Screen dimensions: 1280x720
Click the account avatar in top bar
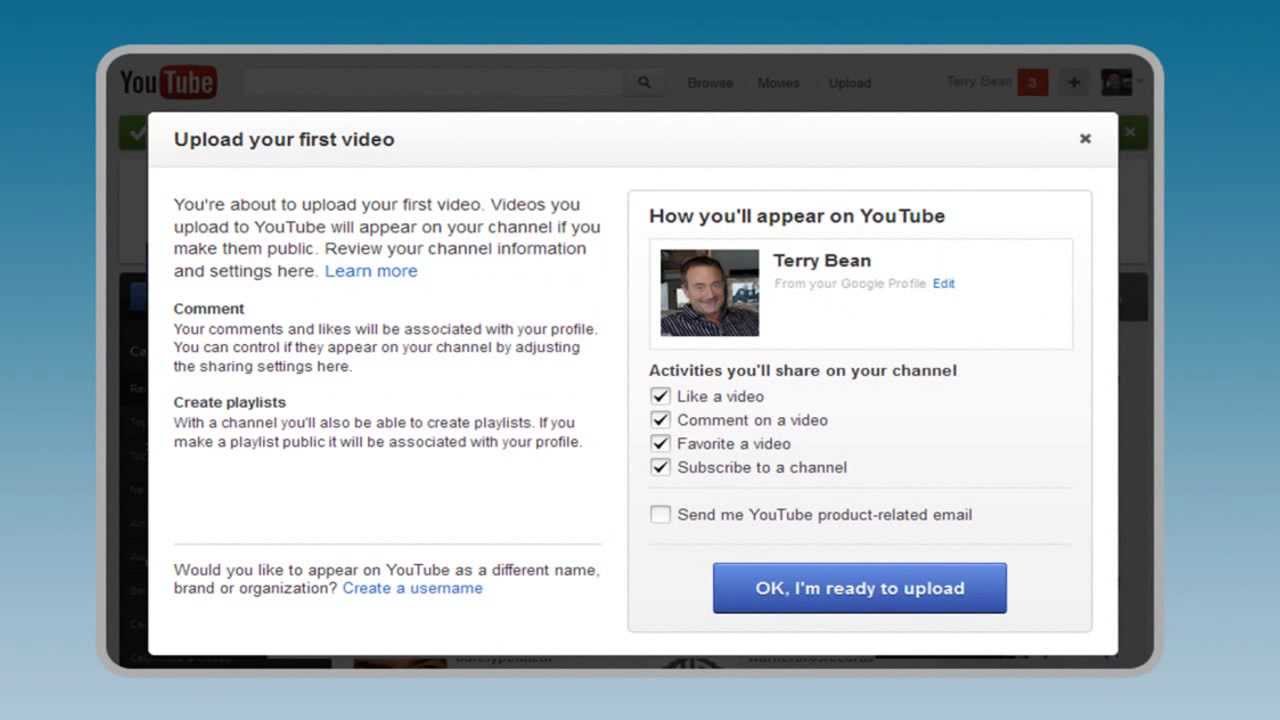coord(1116,82)
